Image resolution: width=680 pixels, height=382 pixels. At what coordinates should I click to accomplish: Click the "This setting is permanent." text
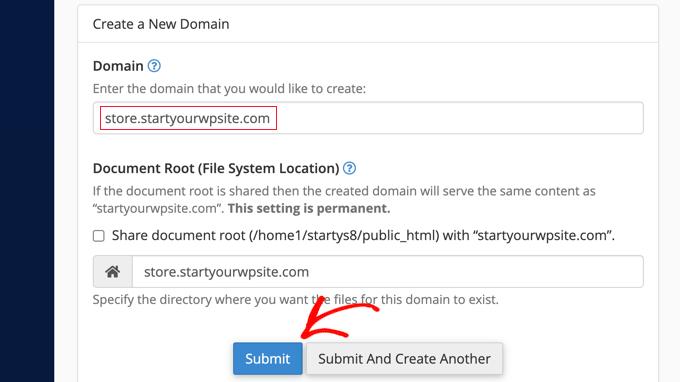[309, 209]
